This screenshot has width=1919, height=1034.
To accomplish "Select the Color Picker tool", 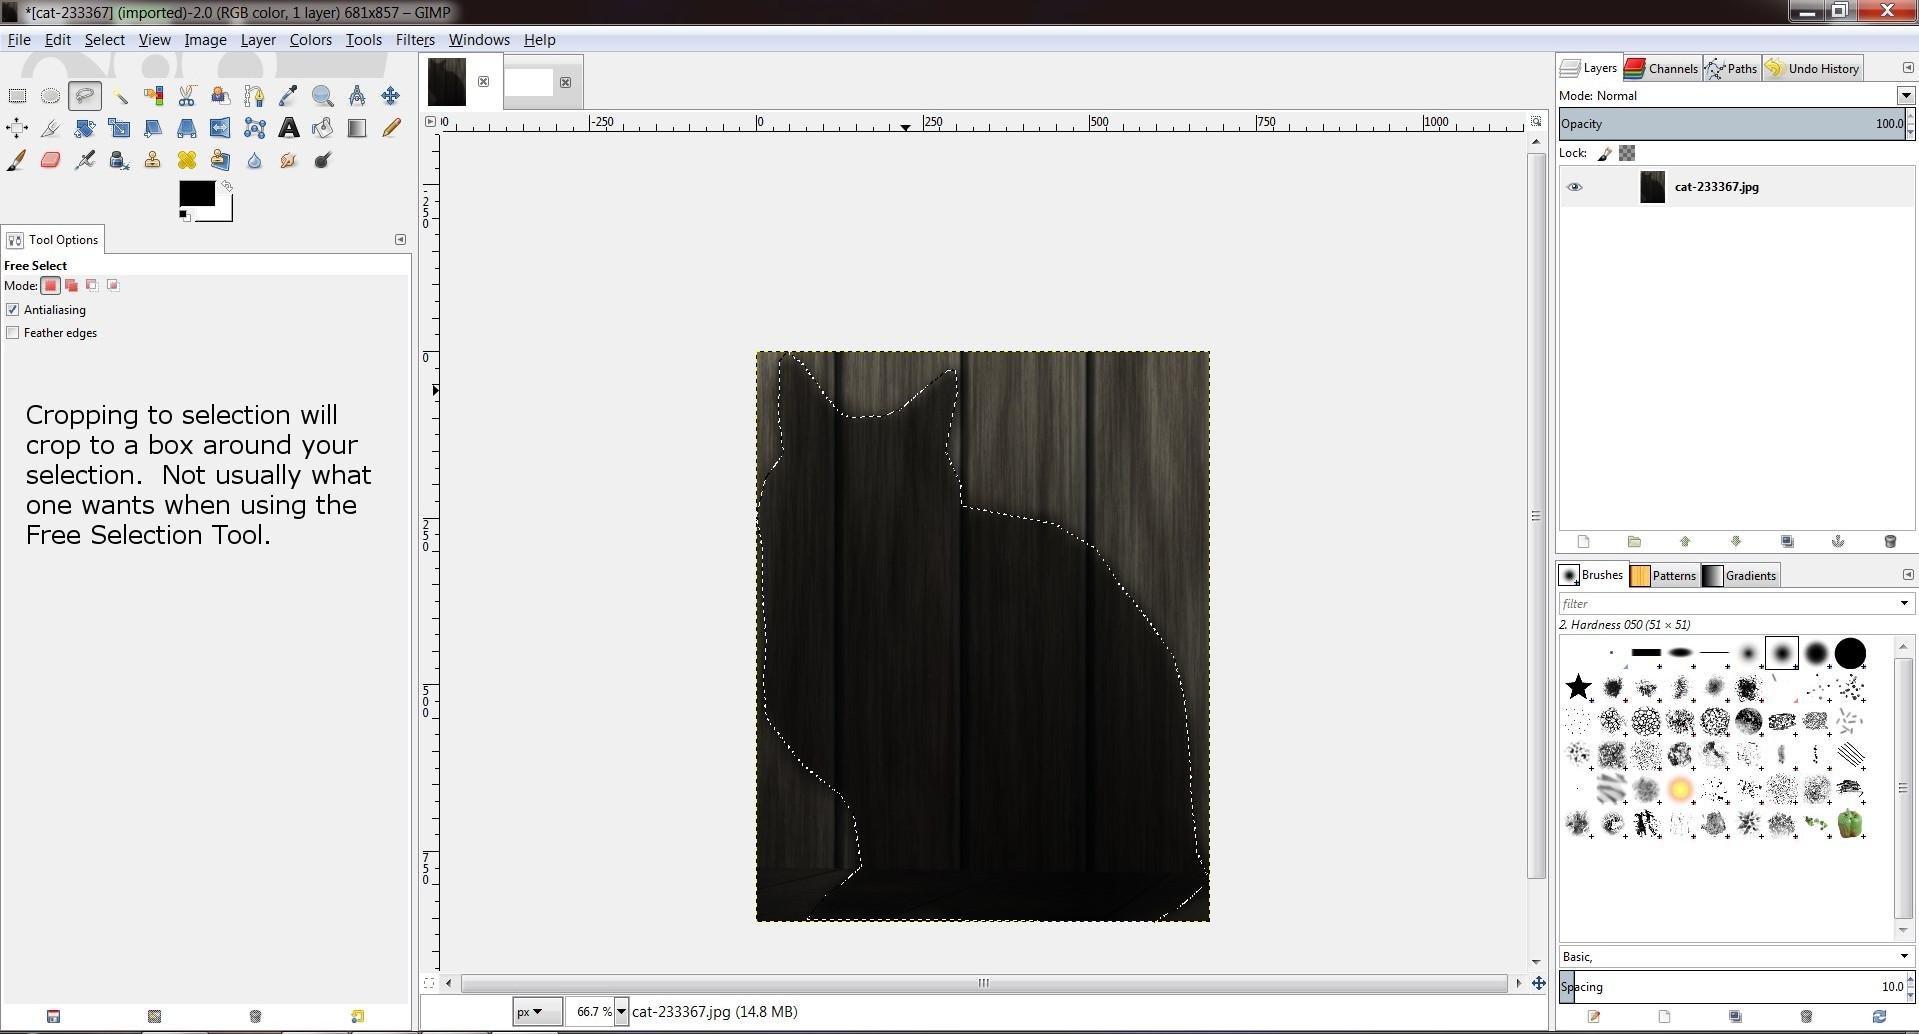I will point(289,96).
